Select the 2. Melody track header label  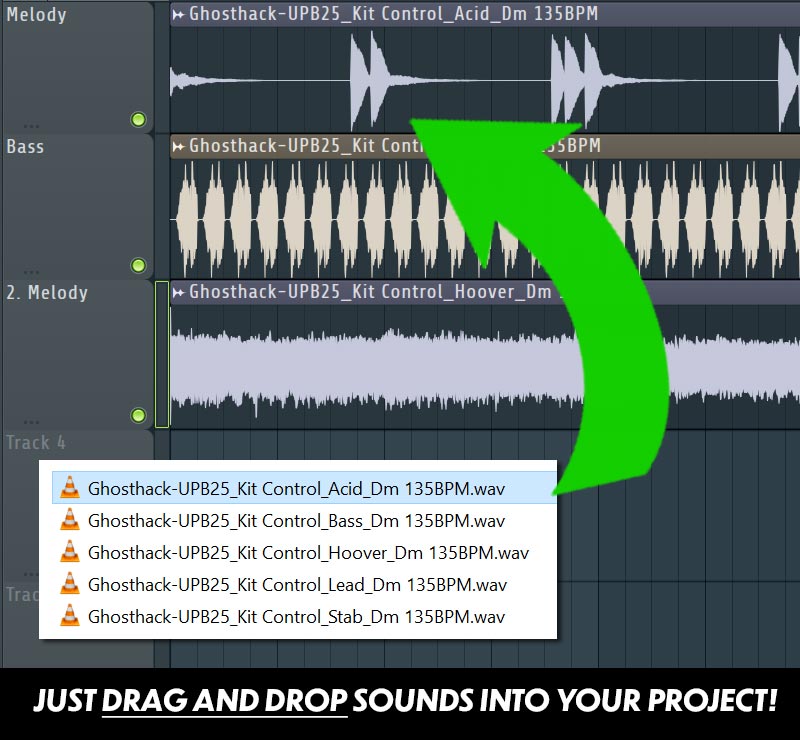pyautogui.click(x=47, y=292)
